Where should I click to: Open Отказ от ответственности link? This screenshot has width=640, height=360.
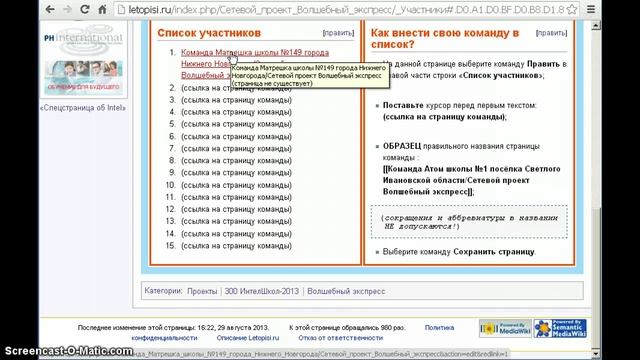click(340, 338)
